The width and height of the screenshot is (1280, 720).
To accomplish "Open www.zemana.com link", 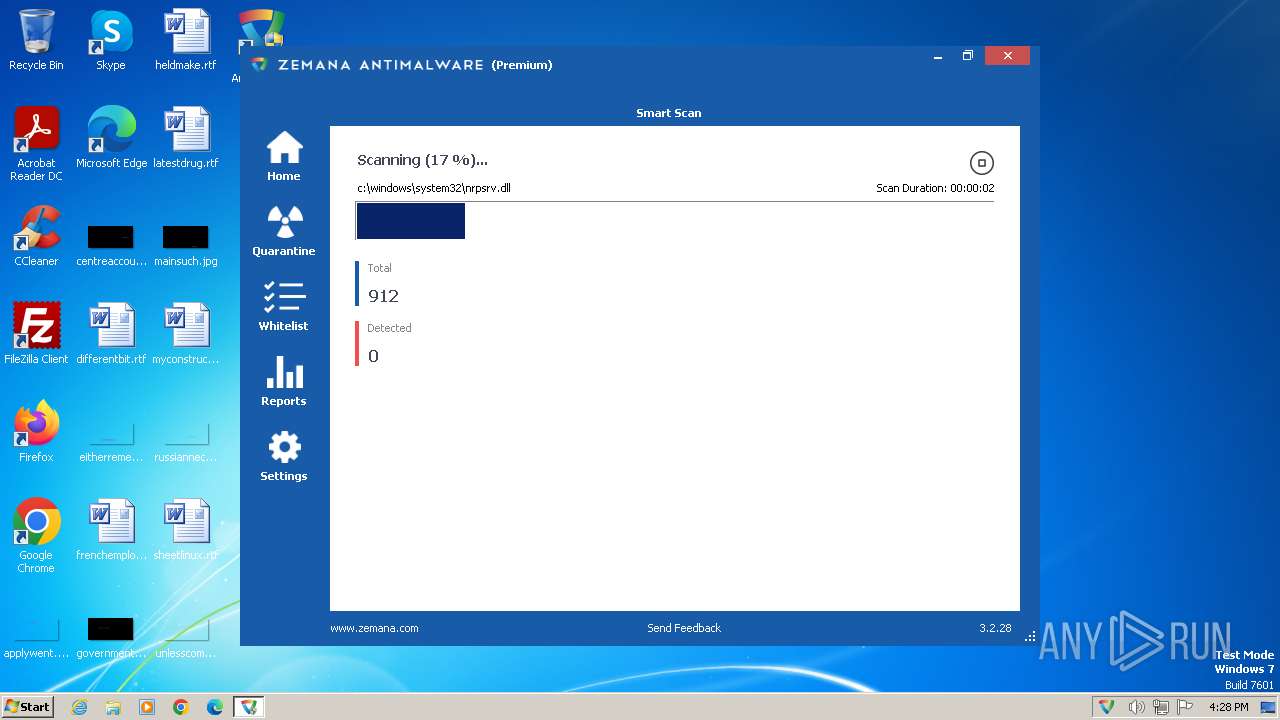I will coord(374,628).
